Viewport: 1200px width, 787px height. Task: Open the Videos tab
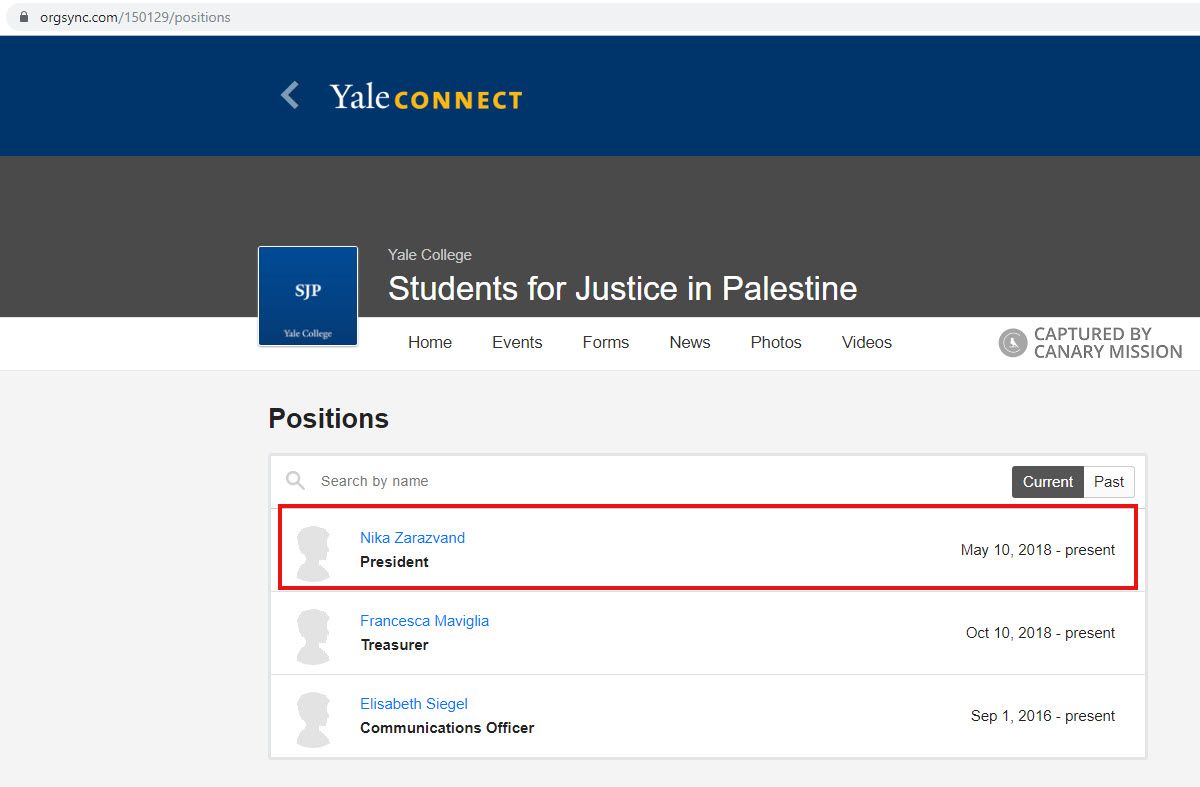(x=867, y=342)
